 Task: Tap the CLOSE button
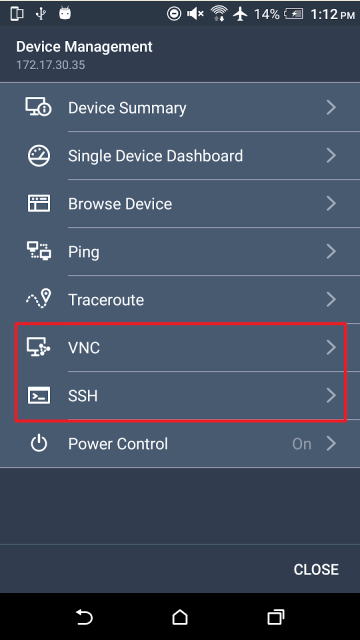tap(316, 569)
